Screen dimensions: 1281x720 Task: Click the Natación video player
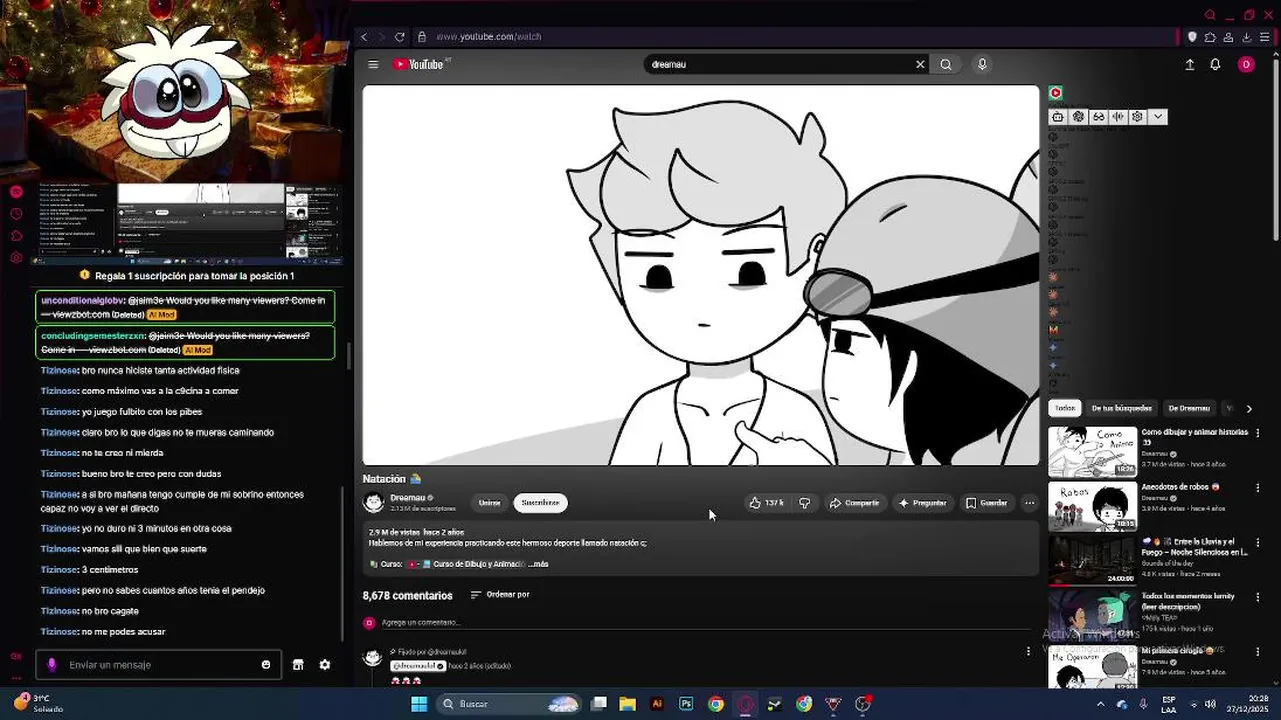(x=701, y=275)
